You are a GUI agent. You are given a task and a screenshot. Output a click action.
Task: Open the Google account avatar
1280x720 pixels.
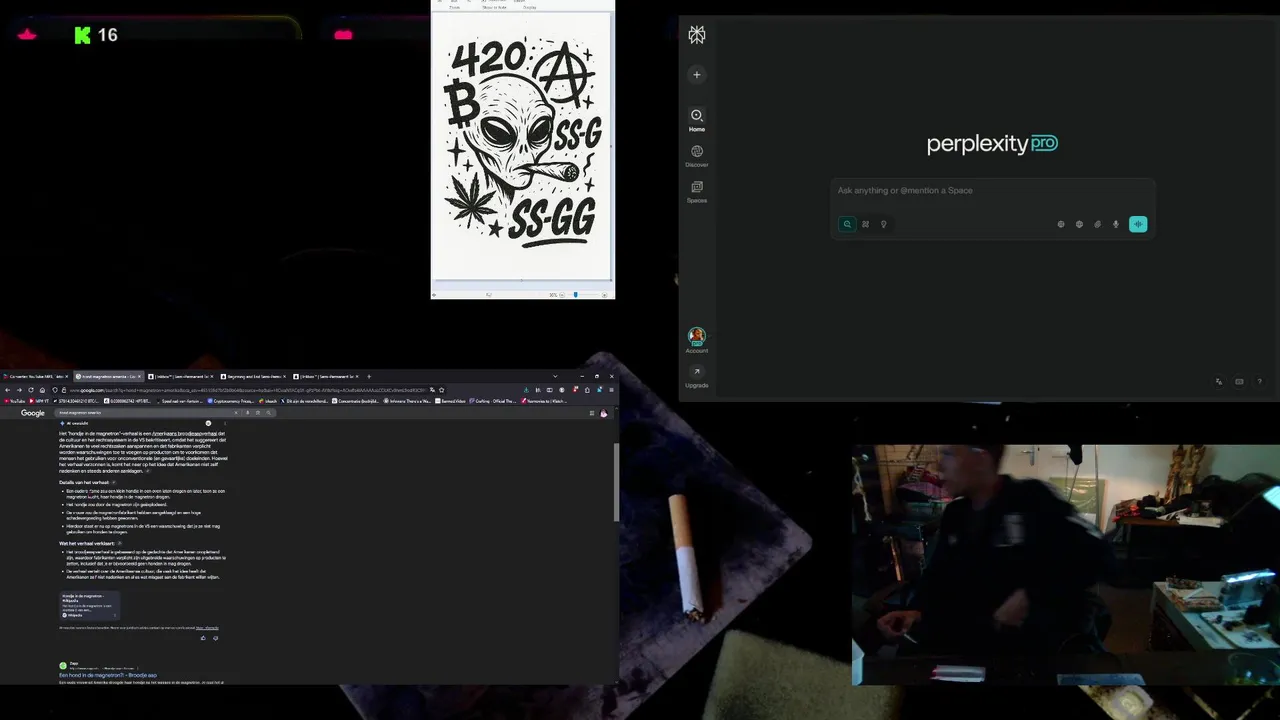coord(603,413)
